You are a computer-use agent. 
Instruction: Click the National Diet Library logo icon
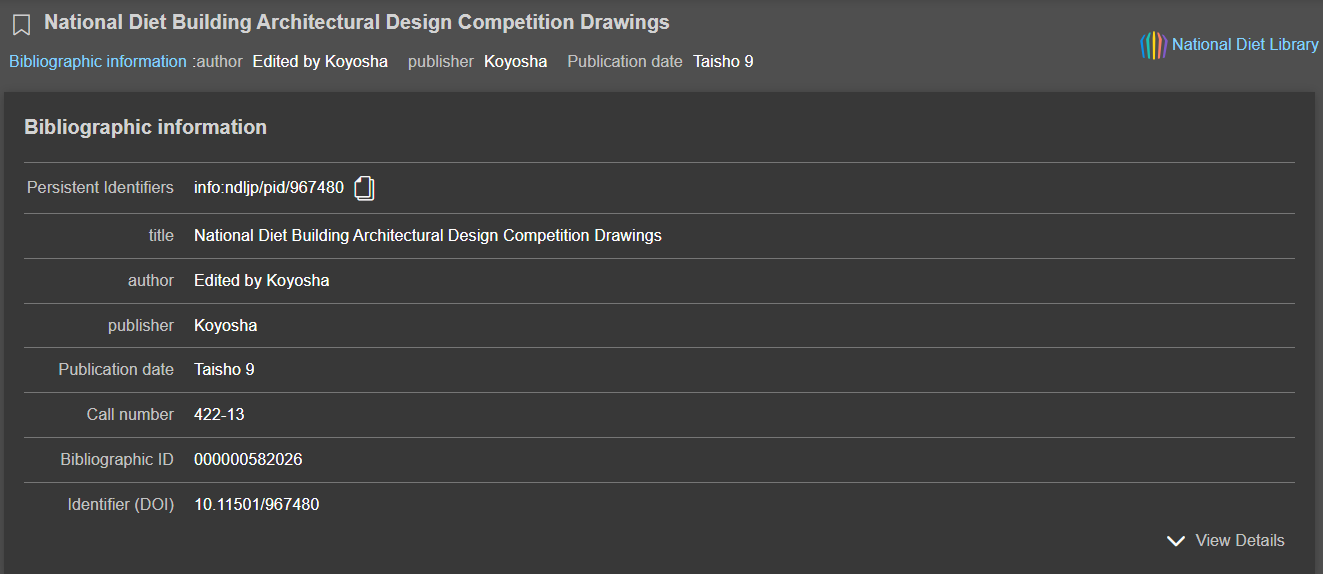[x=1153, y=45]
